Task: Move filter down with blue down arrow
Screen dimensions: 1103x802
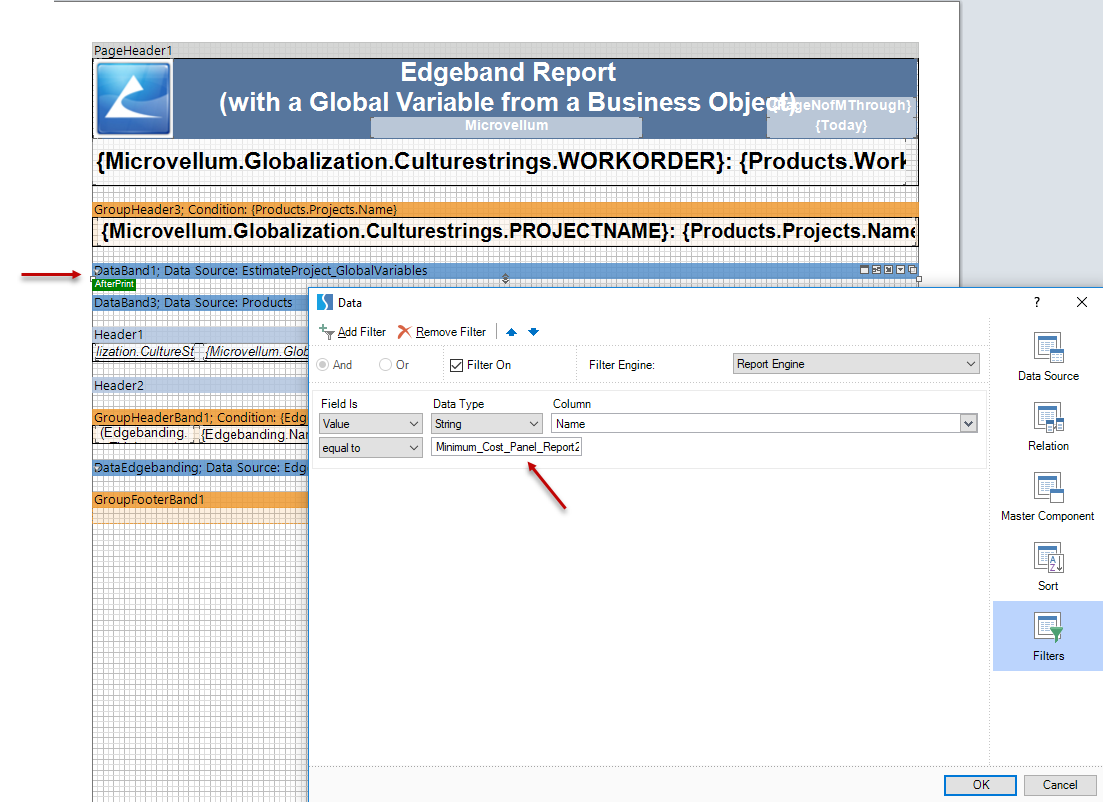Action: (534, 332)
